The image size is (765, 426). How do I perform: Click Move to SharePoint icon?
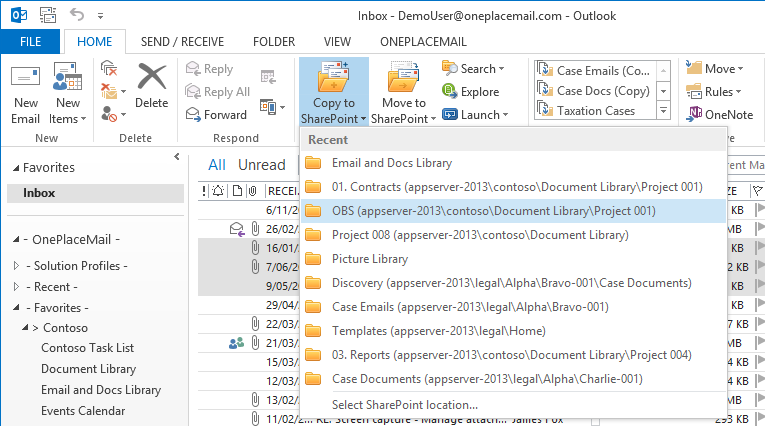pos(404,78)
